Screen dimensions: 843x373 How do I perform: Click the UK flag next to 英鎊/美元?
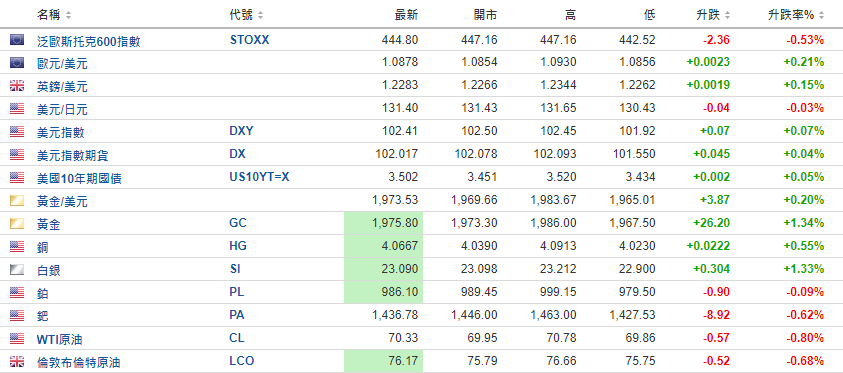pyautogui.click(x=17, y=86)
